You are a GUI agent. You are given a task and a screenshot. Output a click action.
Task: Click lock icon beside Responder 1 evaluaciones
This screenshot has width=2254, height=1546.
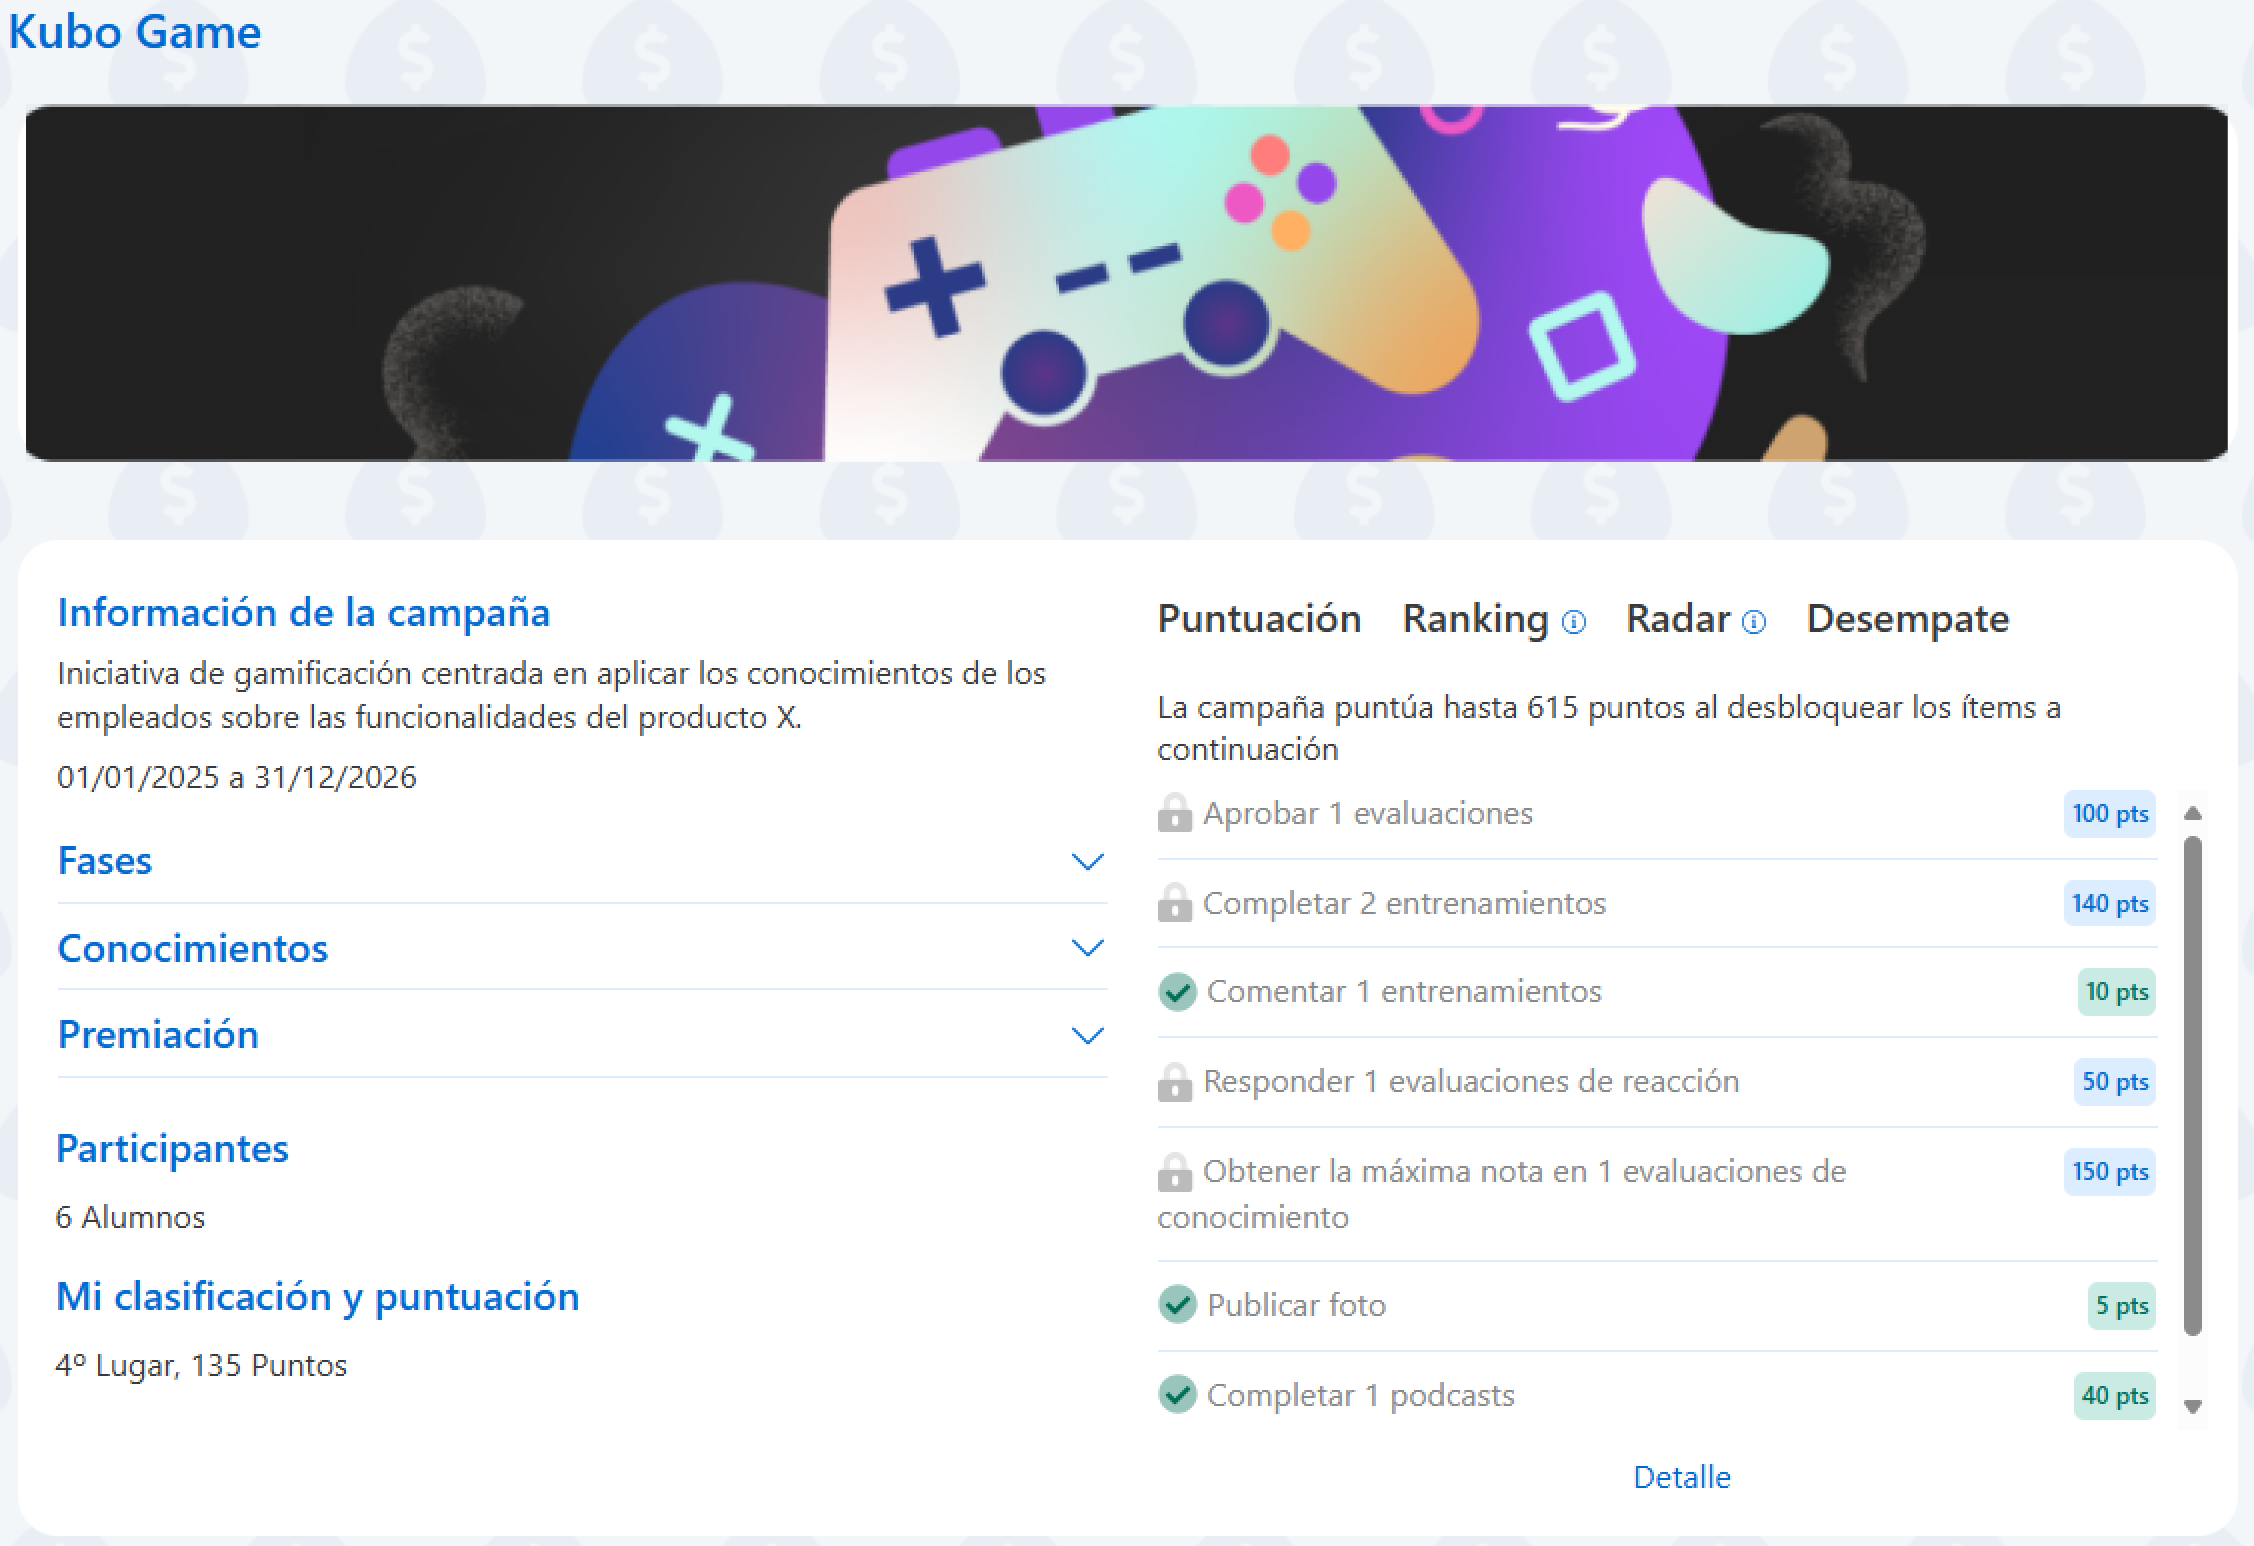(1174, 1082)
